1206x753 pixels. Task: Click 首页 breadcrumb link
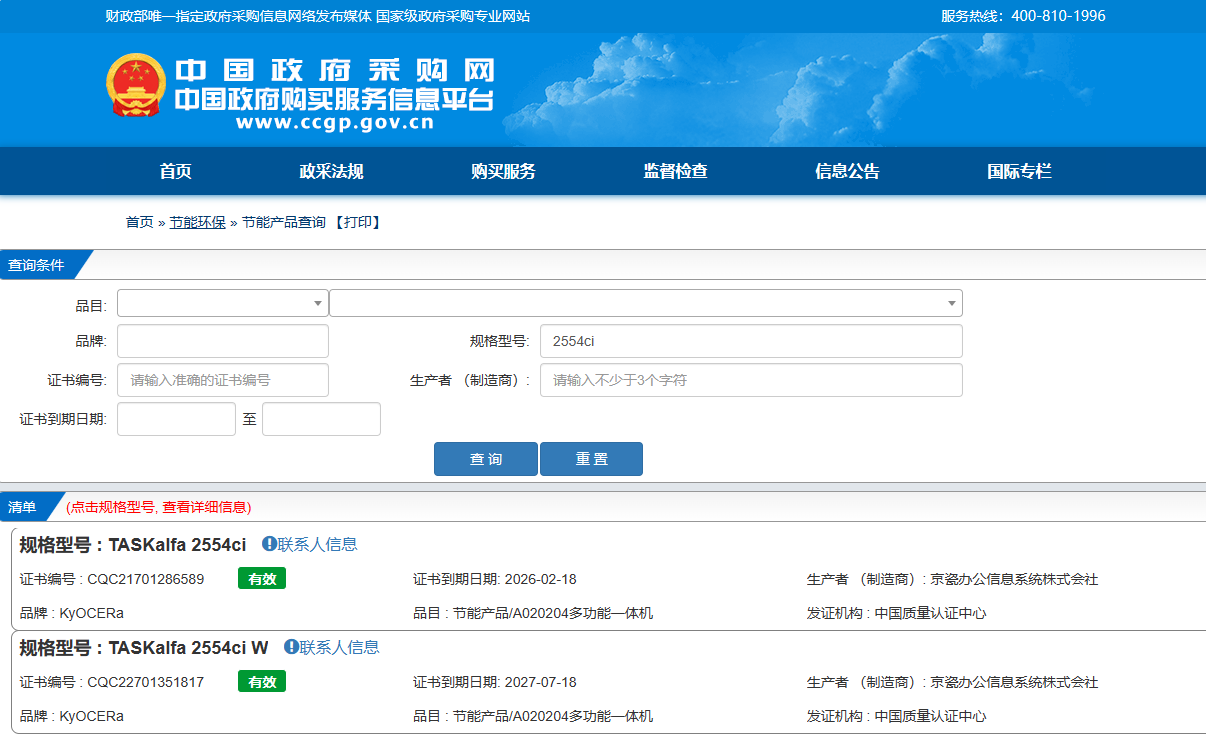click(x=140, y=222)
